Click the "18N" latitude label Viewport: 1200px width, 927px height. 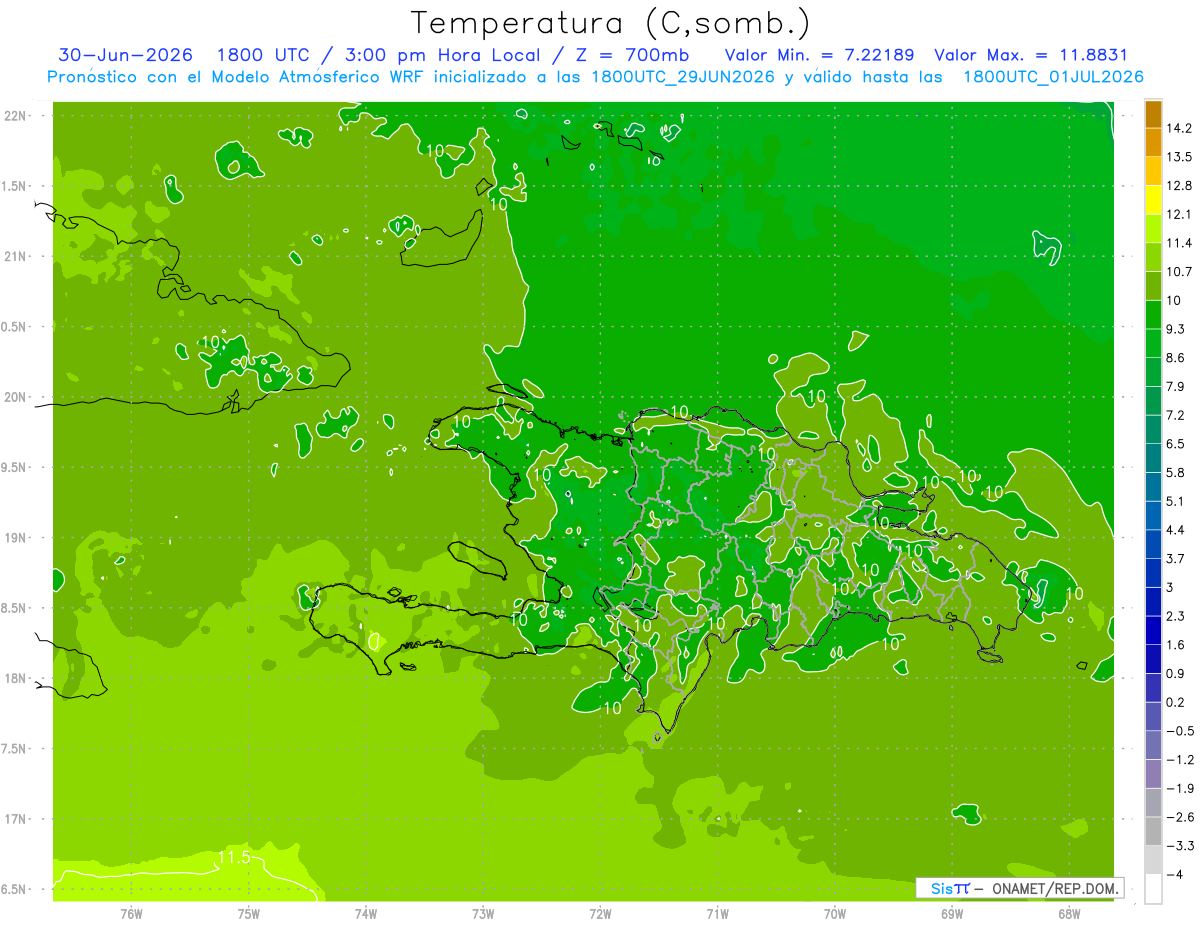pyautogui.click(x=17, y=679)
